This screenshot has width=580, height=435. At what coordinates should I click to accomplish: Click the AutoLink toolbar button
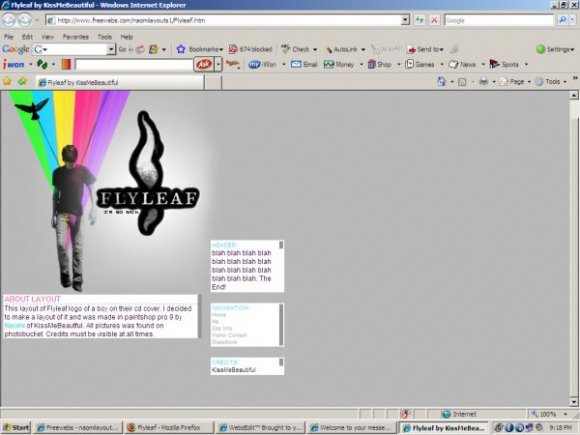point(341,49)
